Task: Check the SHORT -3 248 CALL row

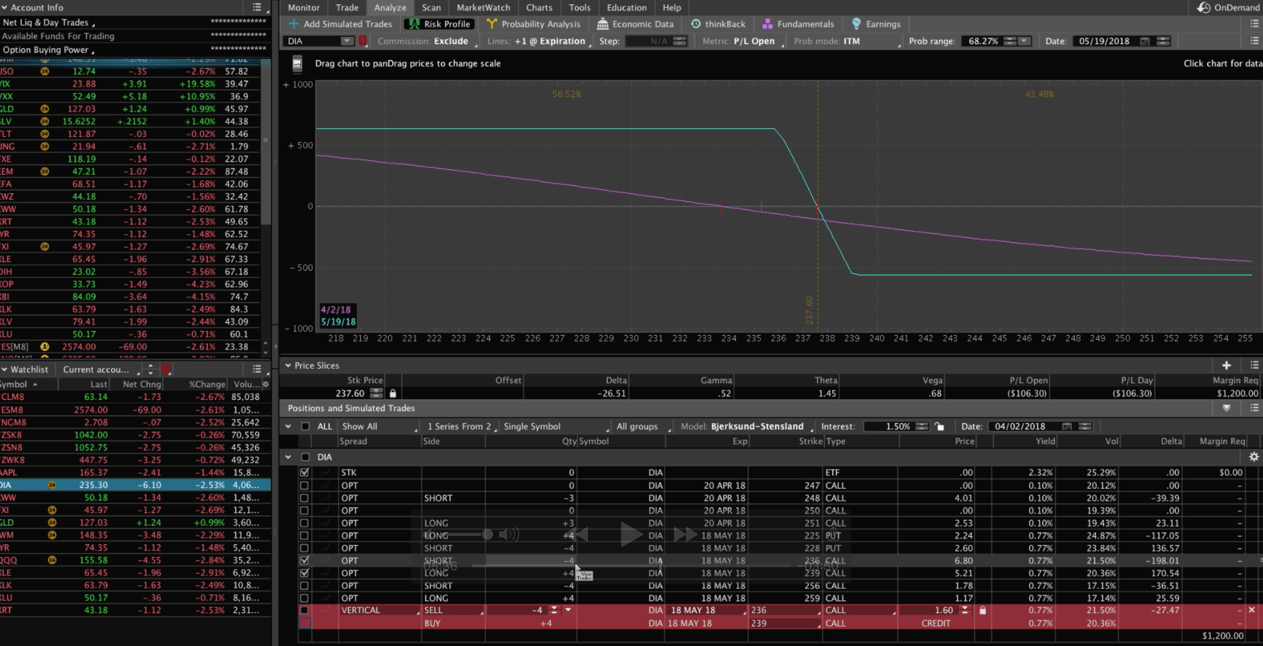Action: click(x=305, y=498)
